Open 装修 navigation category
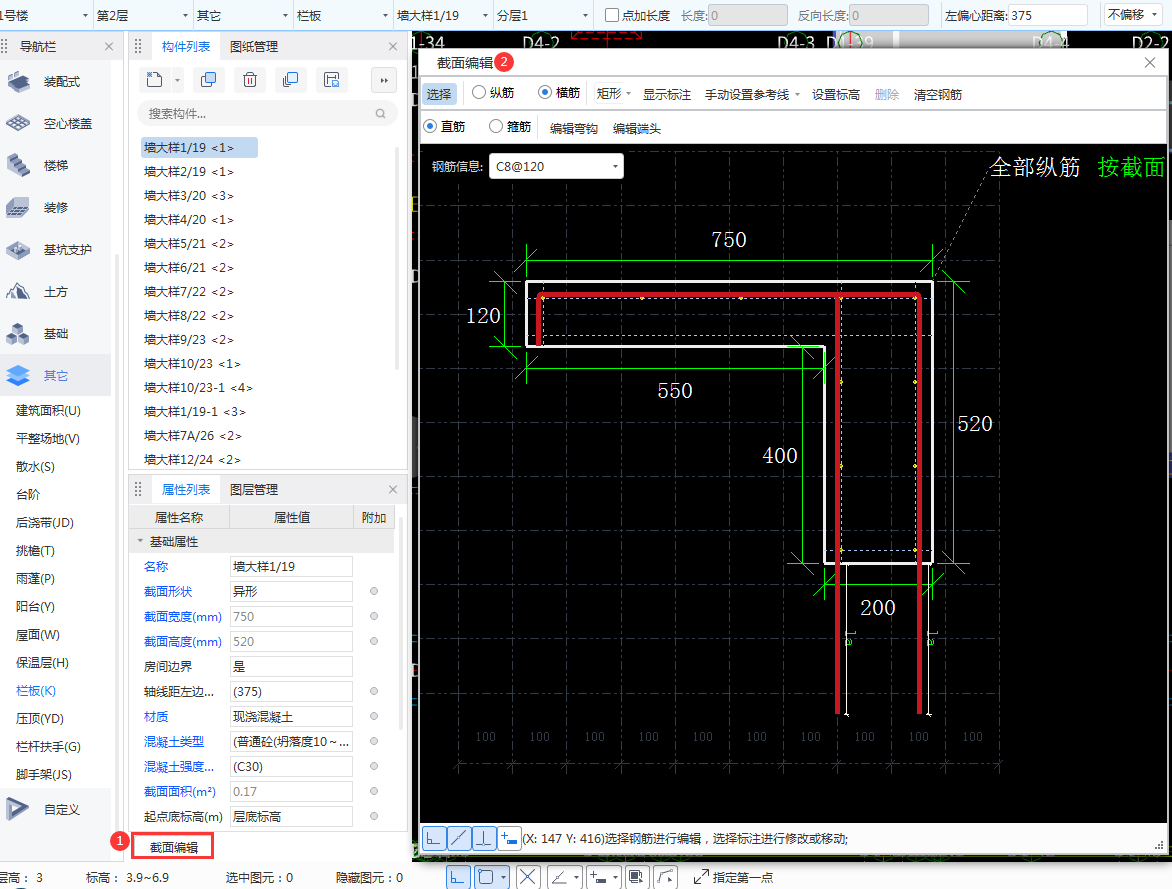 coord(55,207)
